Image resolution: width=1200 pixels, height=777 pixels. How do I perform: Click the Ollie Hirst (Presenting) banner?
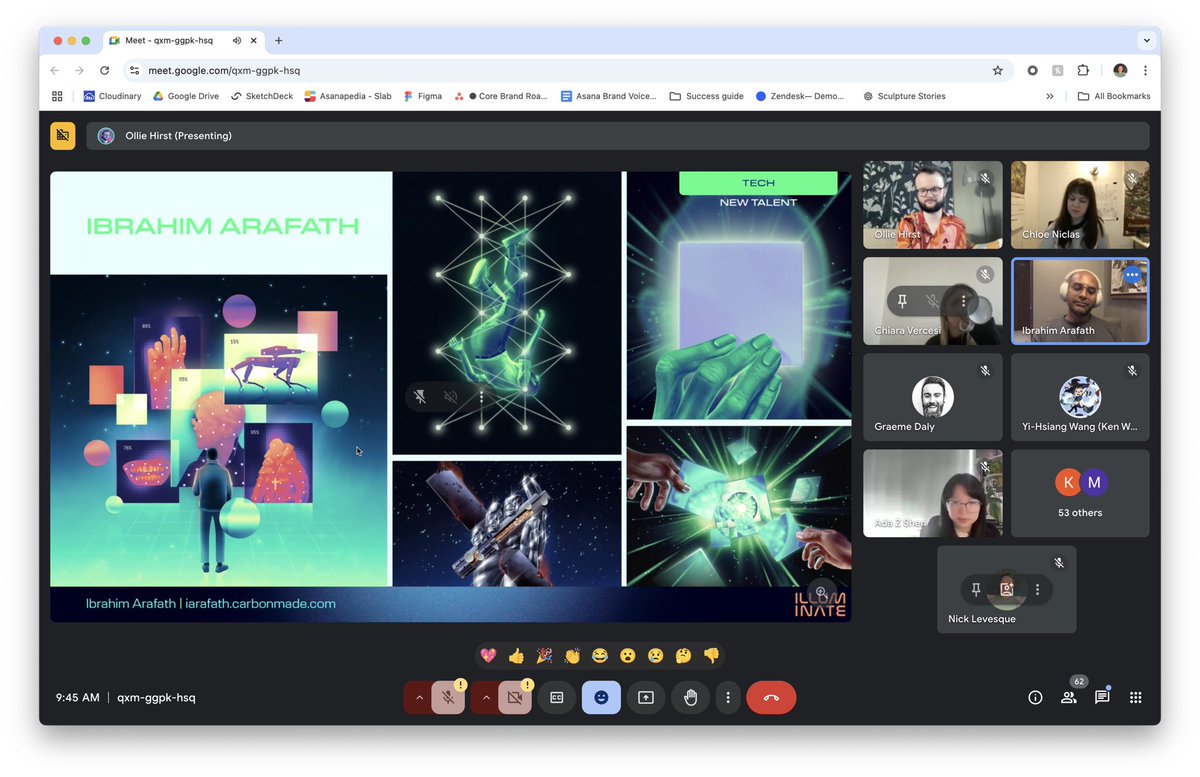click(x=618, y=135)
